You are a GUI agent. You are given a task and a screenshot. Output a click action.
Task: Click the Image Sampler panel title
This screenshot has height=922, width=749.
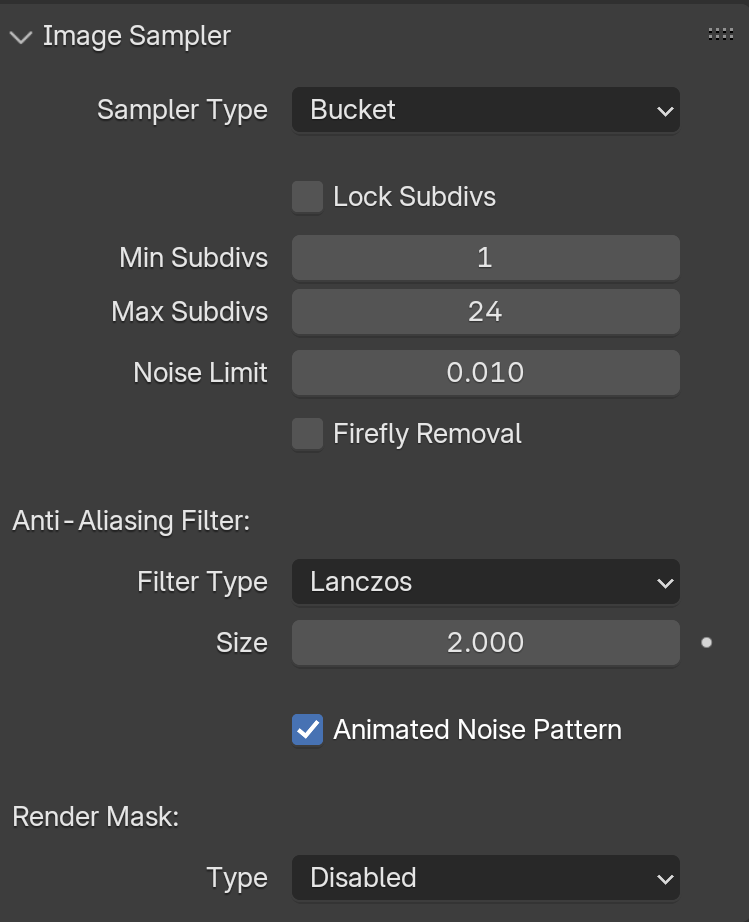pyautogui.click(x=136, y=36)
